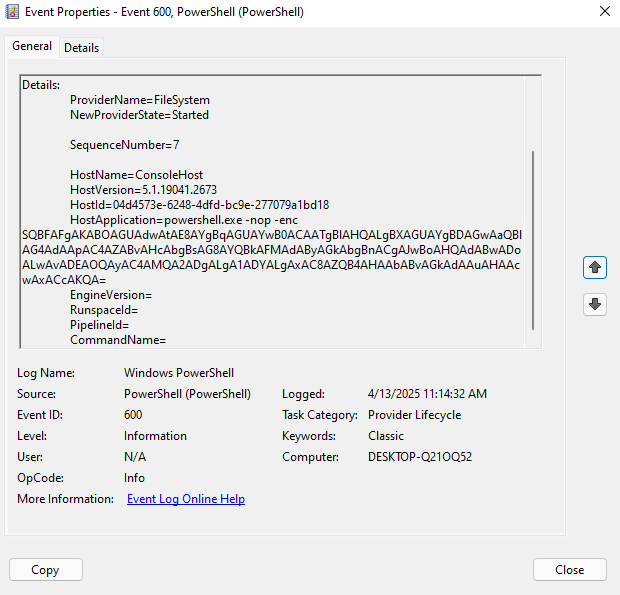This screenshot has width=620, height=595.
Task: Close the Event Properties dialog
Action: click(x=569, y=569)
